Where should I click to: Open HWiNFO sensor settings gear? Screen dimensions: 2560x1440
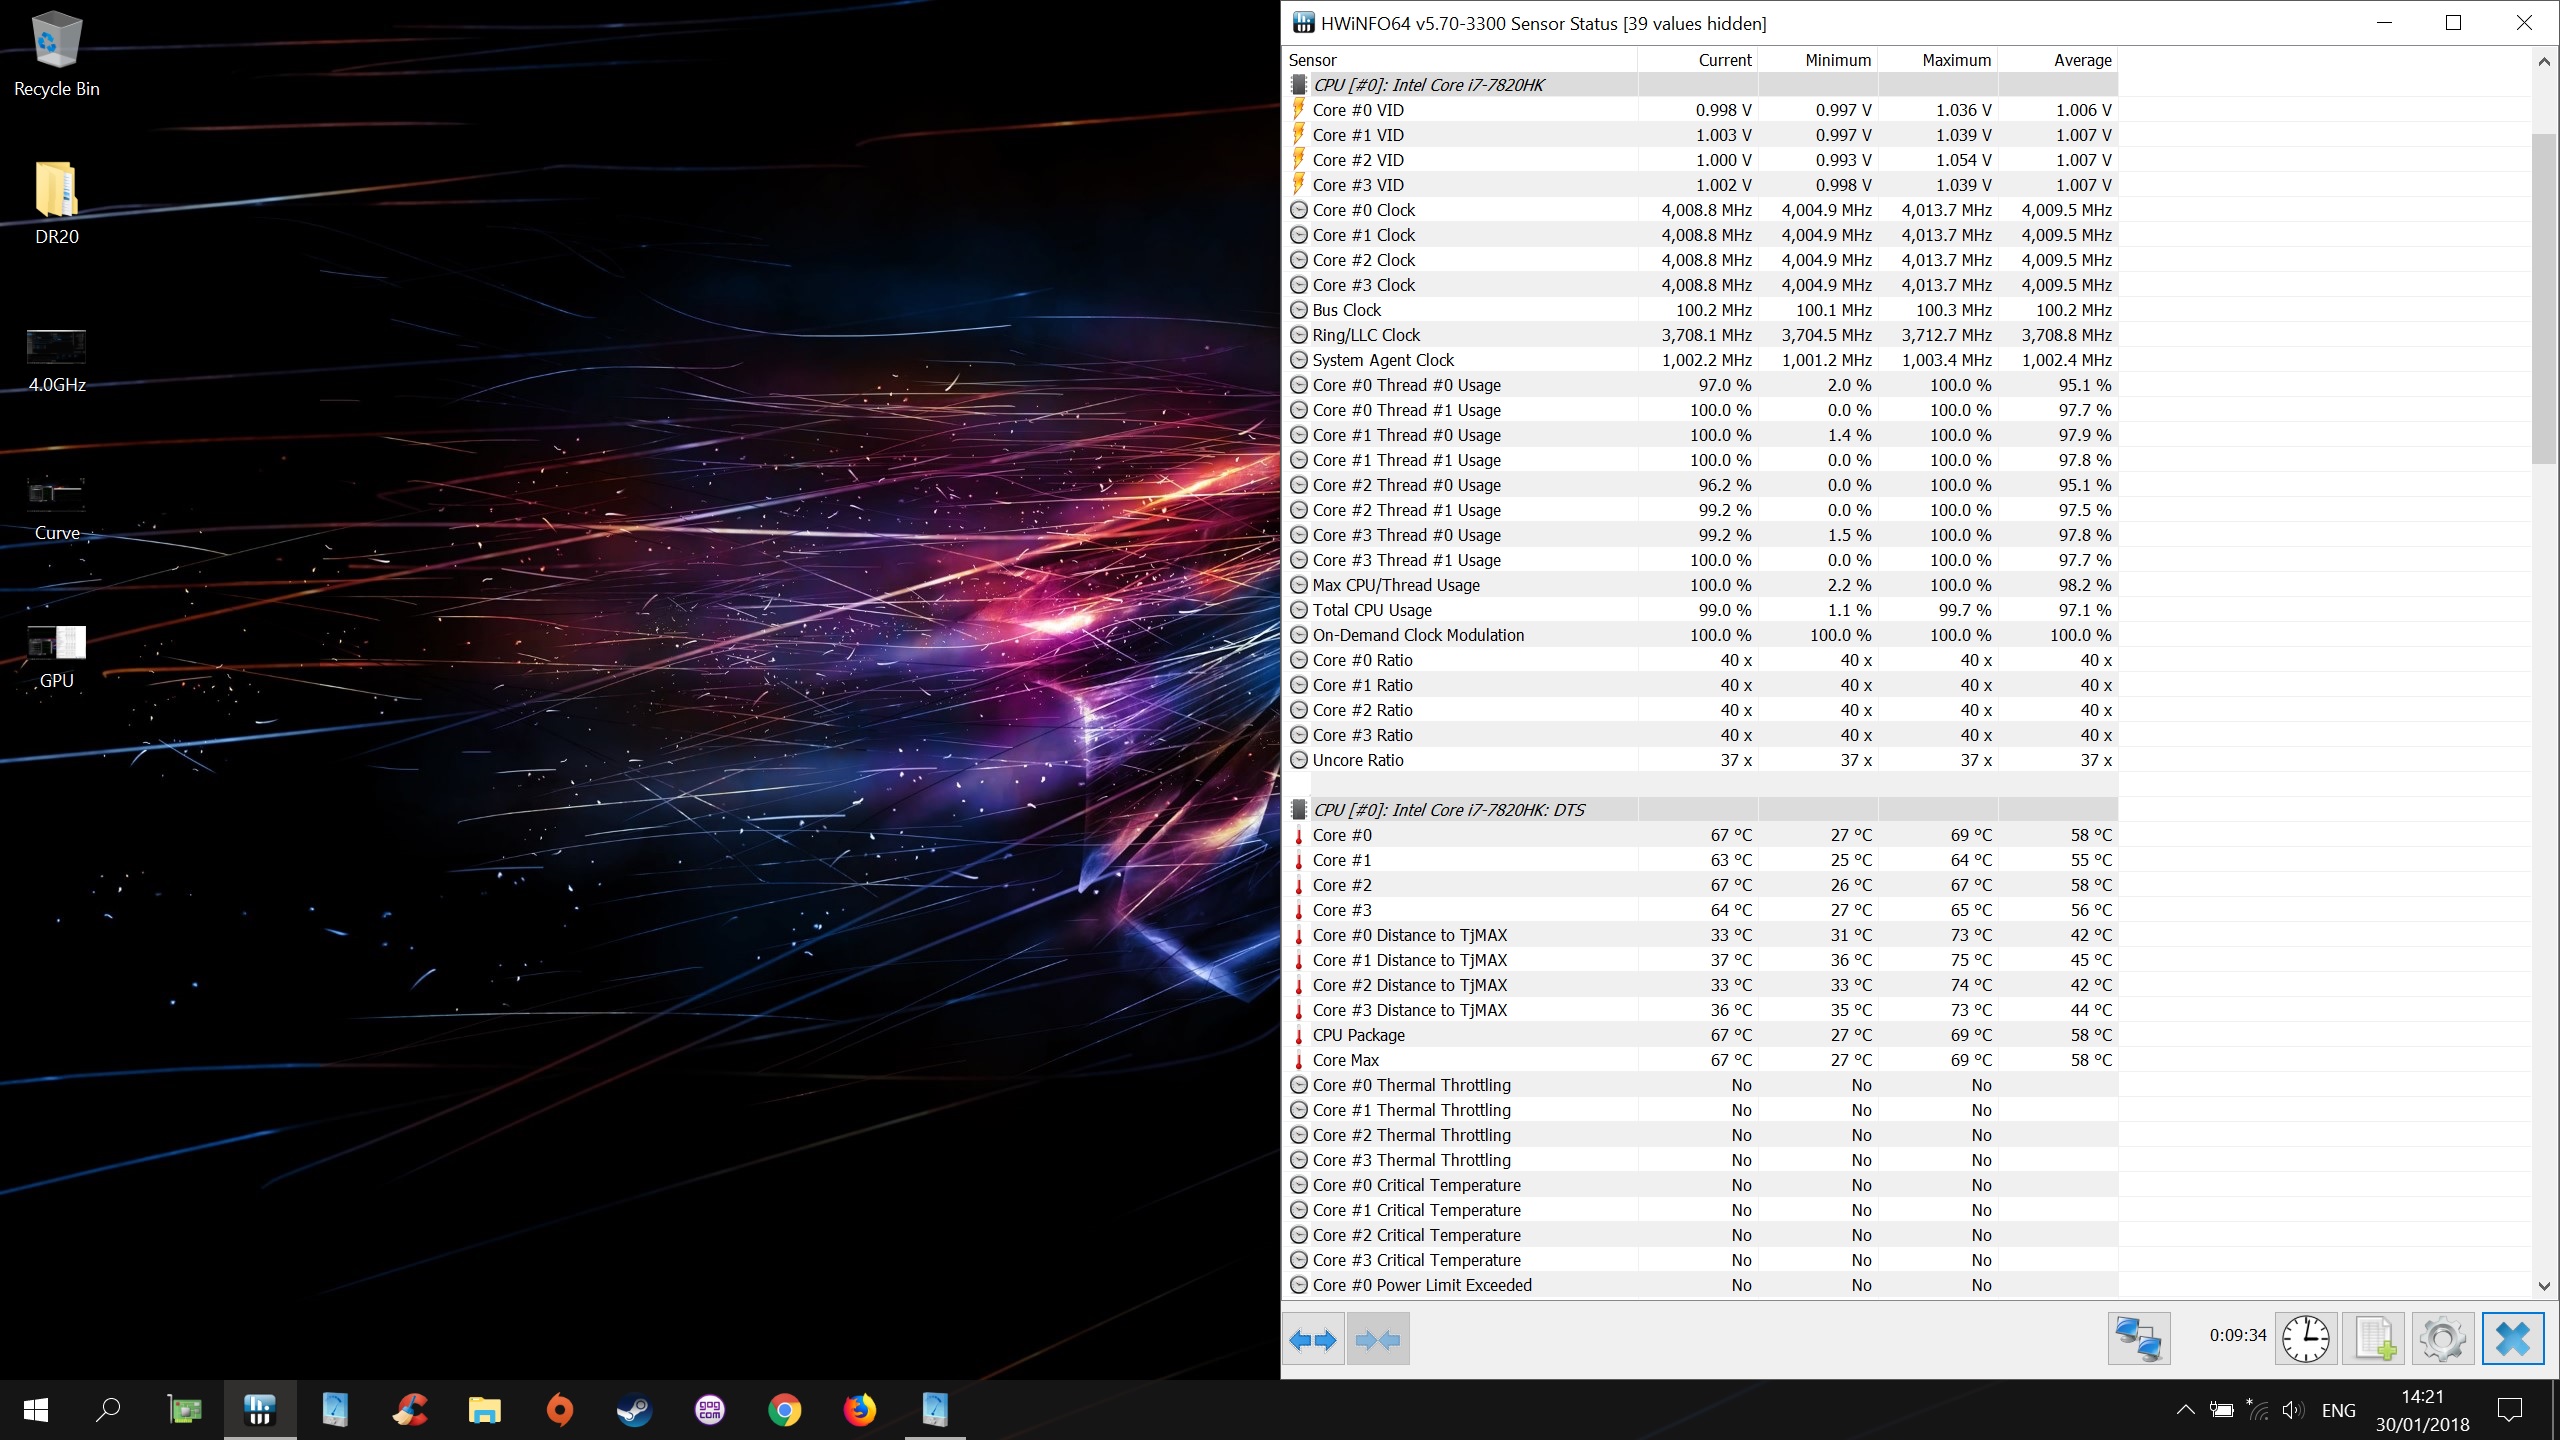(x=2443, y=1339)
